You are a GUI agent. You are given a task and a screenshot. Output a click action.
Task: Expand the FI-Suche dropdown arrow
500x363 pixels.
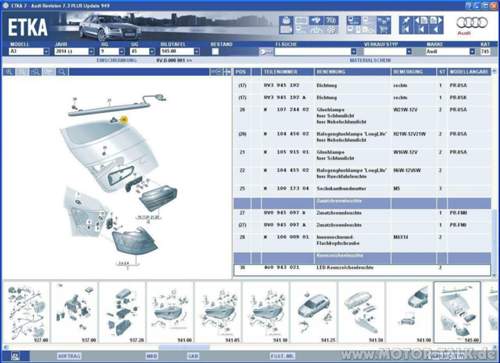(x=354, y=51)
